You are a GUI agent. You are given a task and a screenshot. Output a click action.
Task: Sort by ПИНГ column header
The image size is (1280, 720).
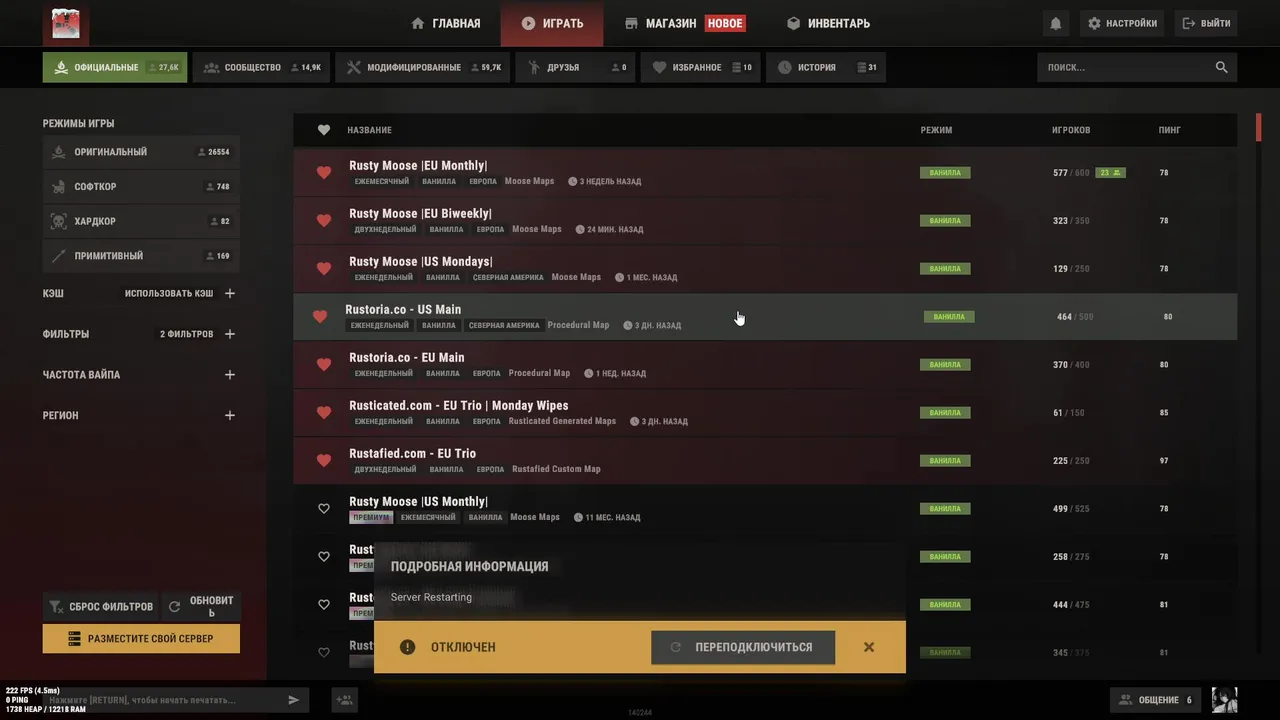(1169, 130)
